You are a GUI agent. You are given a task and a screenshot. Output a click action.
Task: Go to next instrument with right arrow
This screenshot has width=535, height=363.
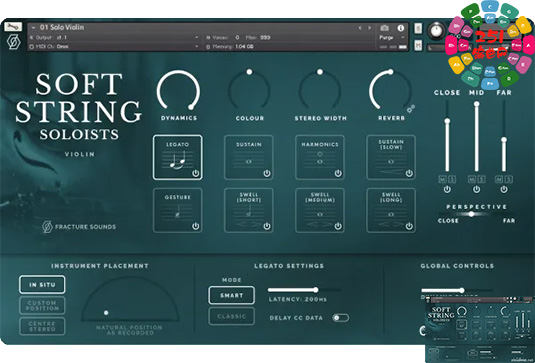[x=370, y=28]
